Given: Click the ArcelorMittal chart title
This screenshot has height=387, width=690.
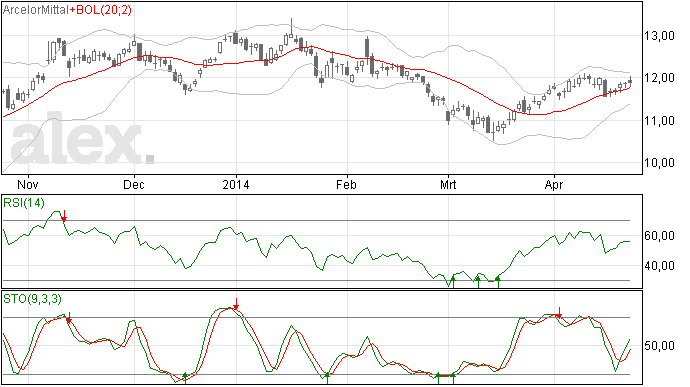Looking at the screenshot, I should pyautogui.click(x=36, y=10).
